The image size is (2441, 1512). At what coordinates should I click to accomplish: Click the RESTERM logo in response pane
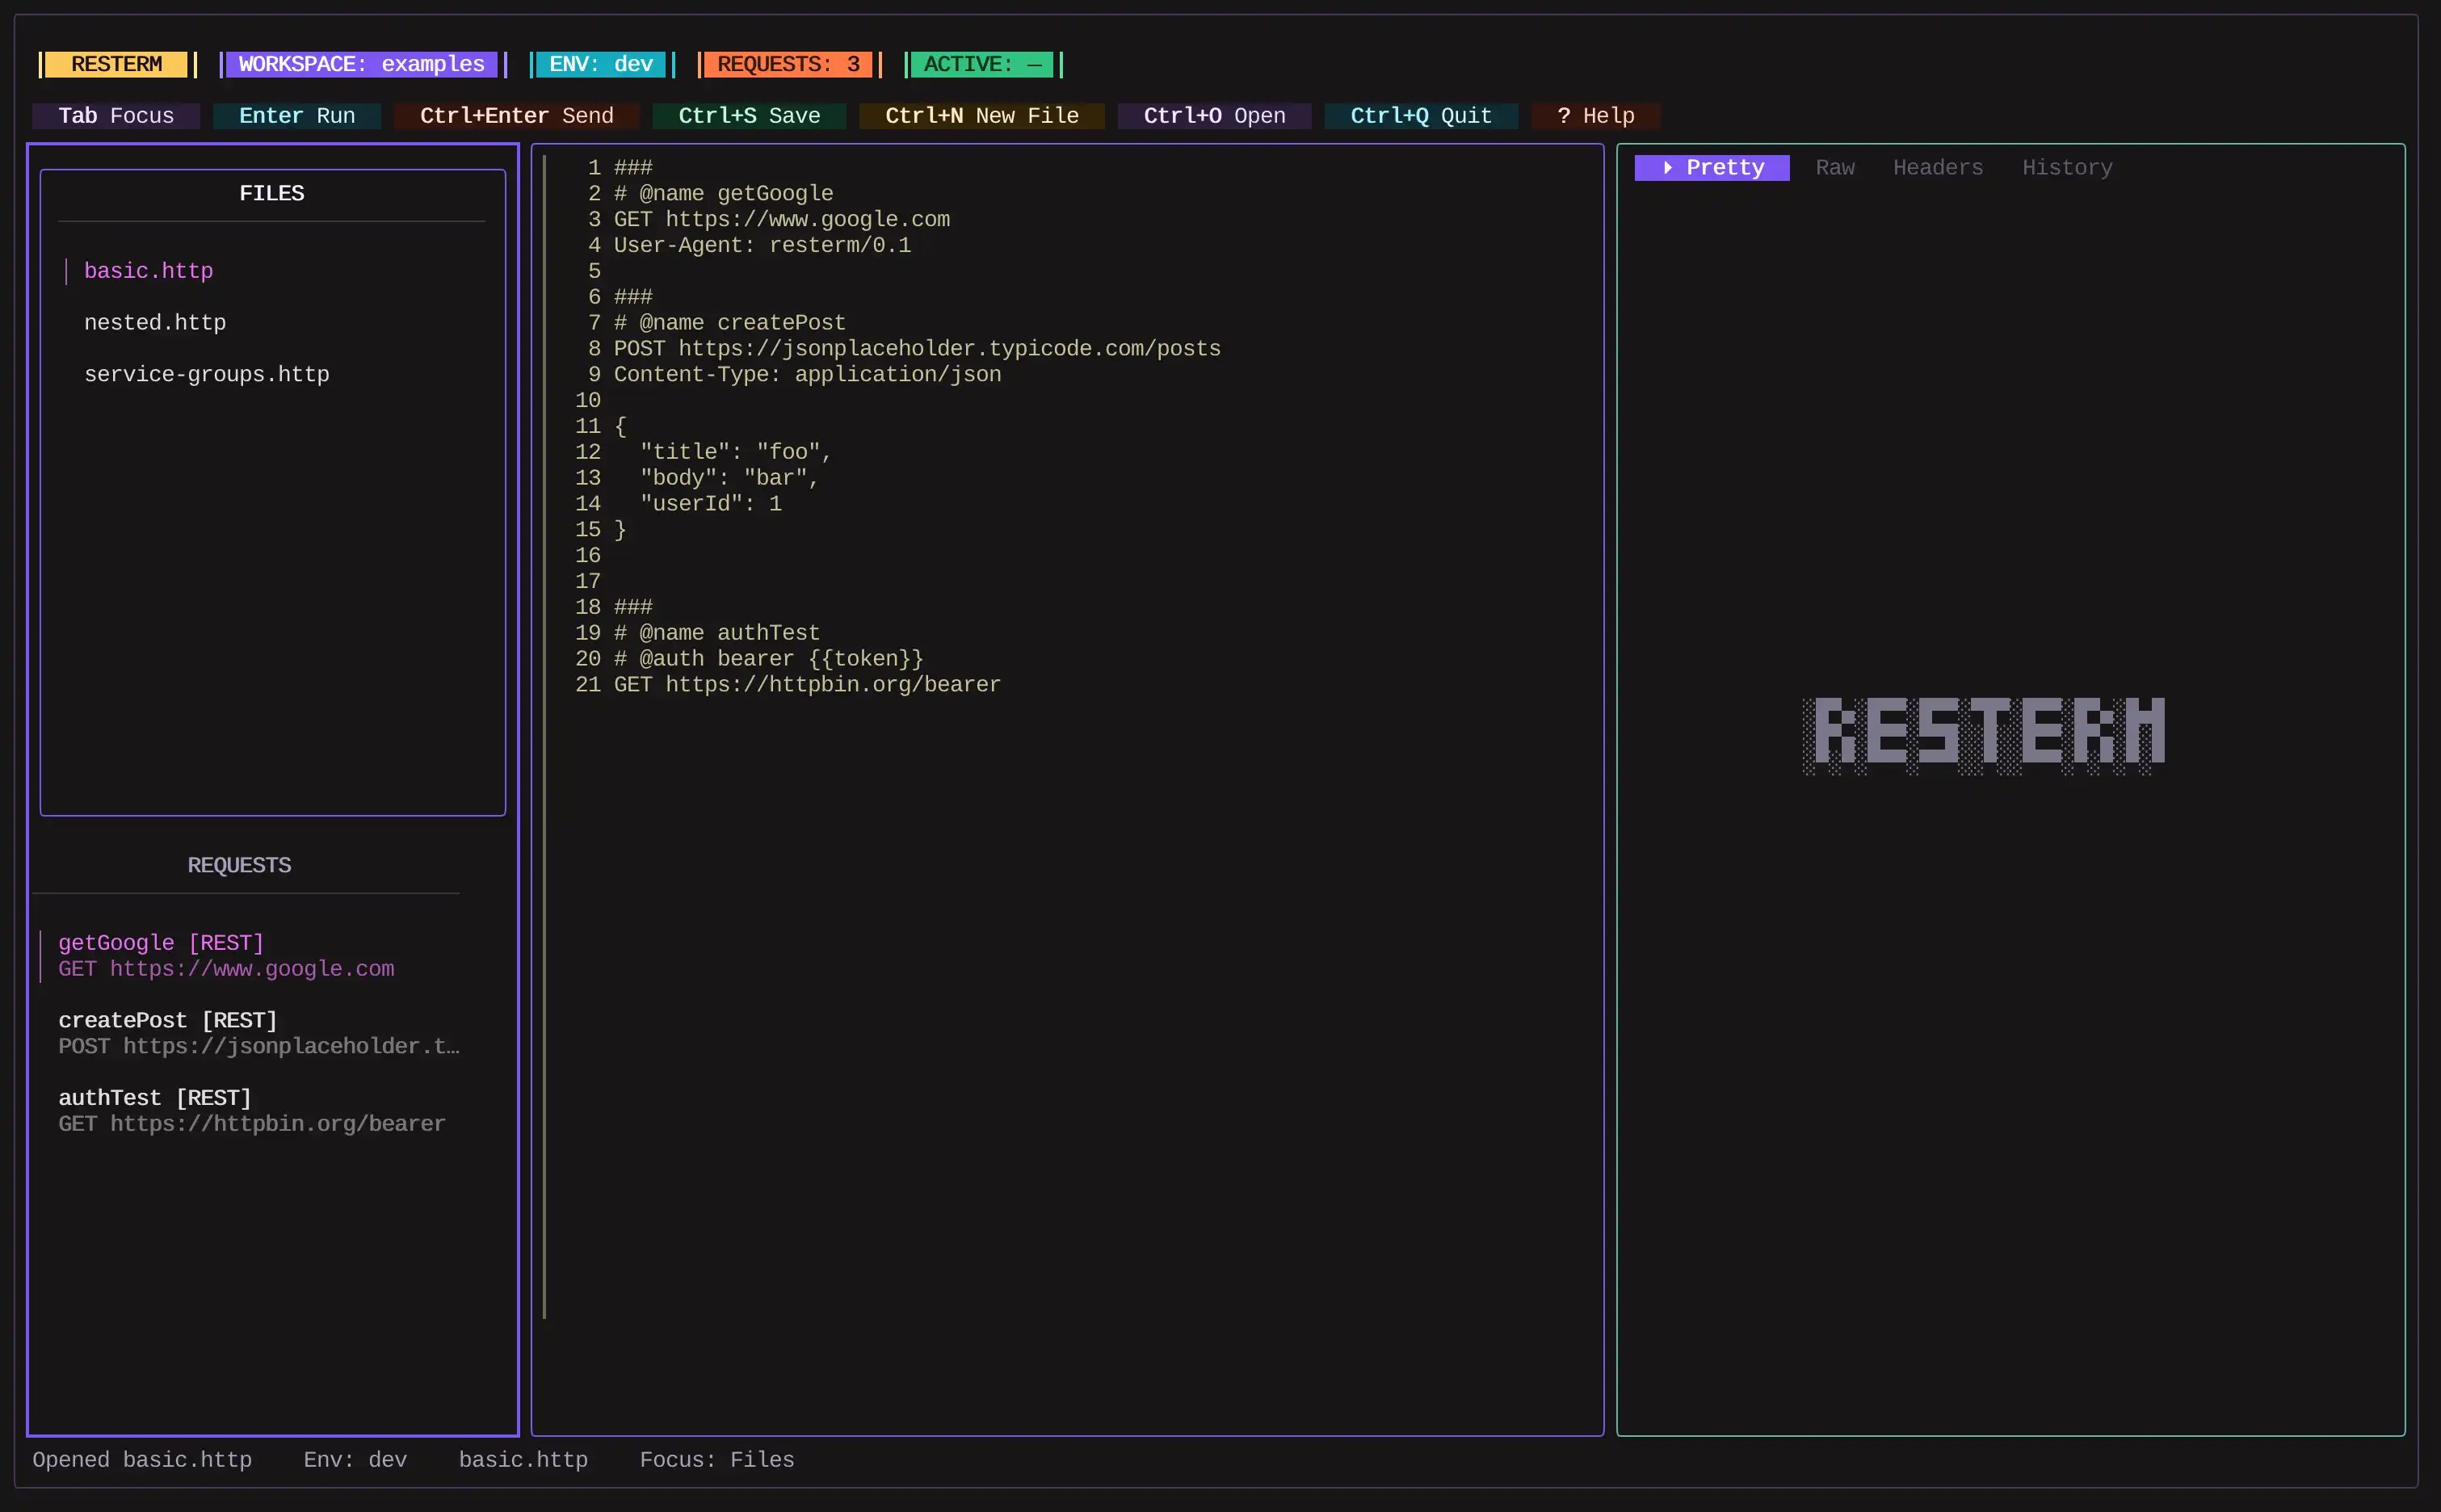tap(1984, 735)
